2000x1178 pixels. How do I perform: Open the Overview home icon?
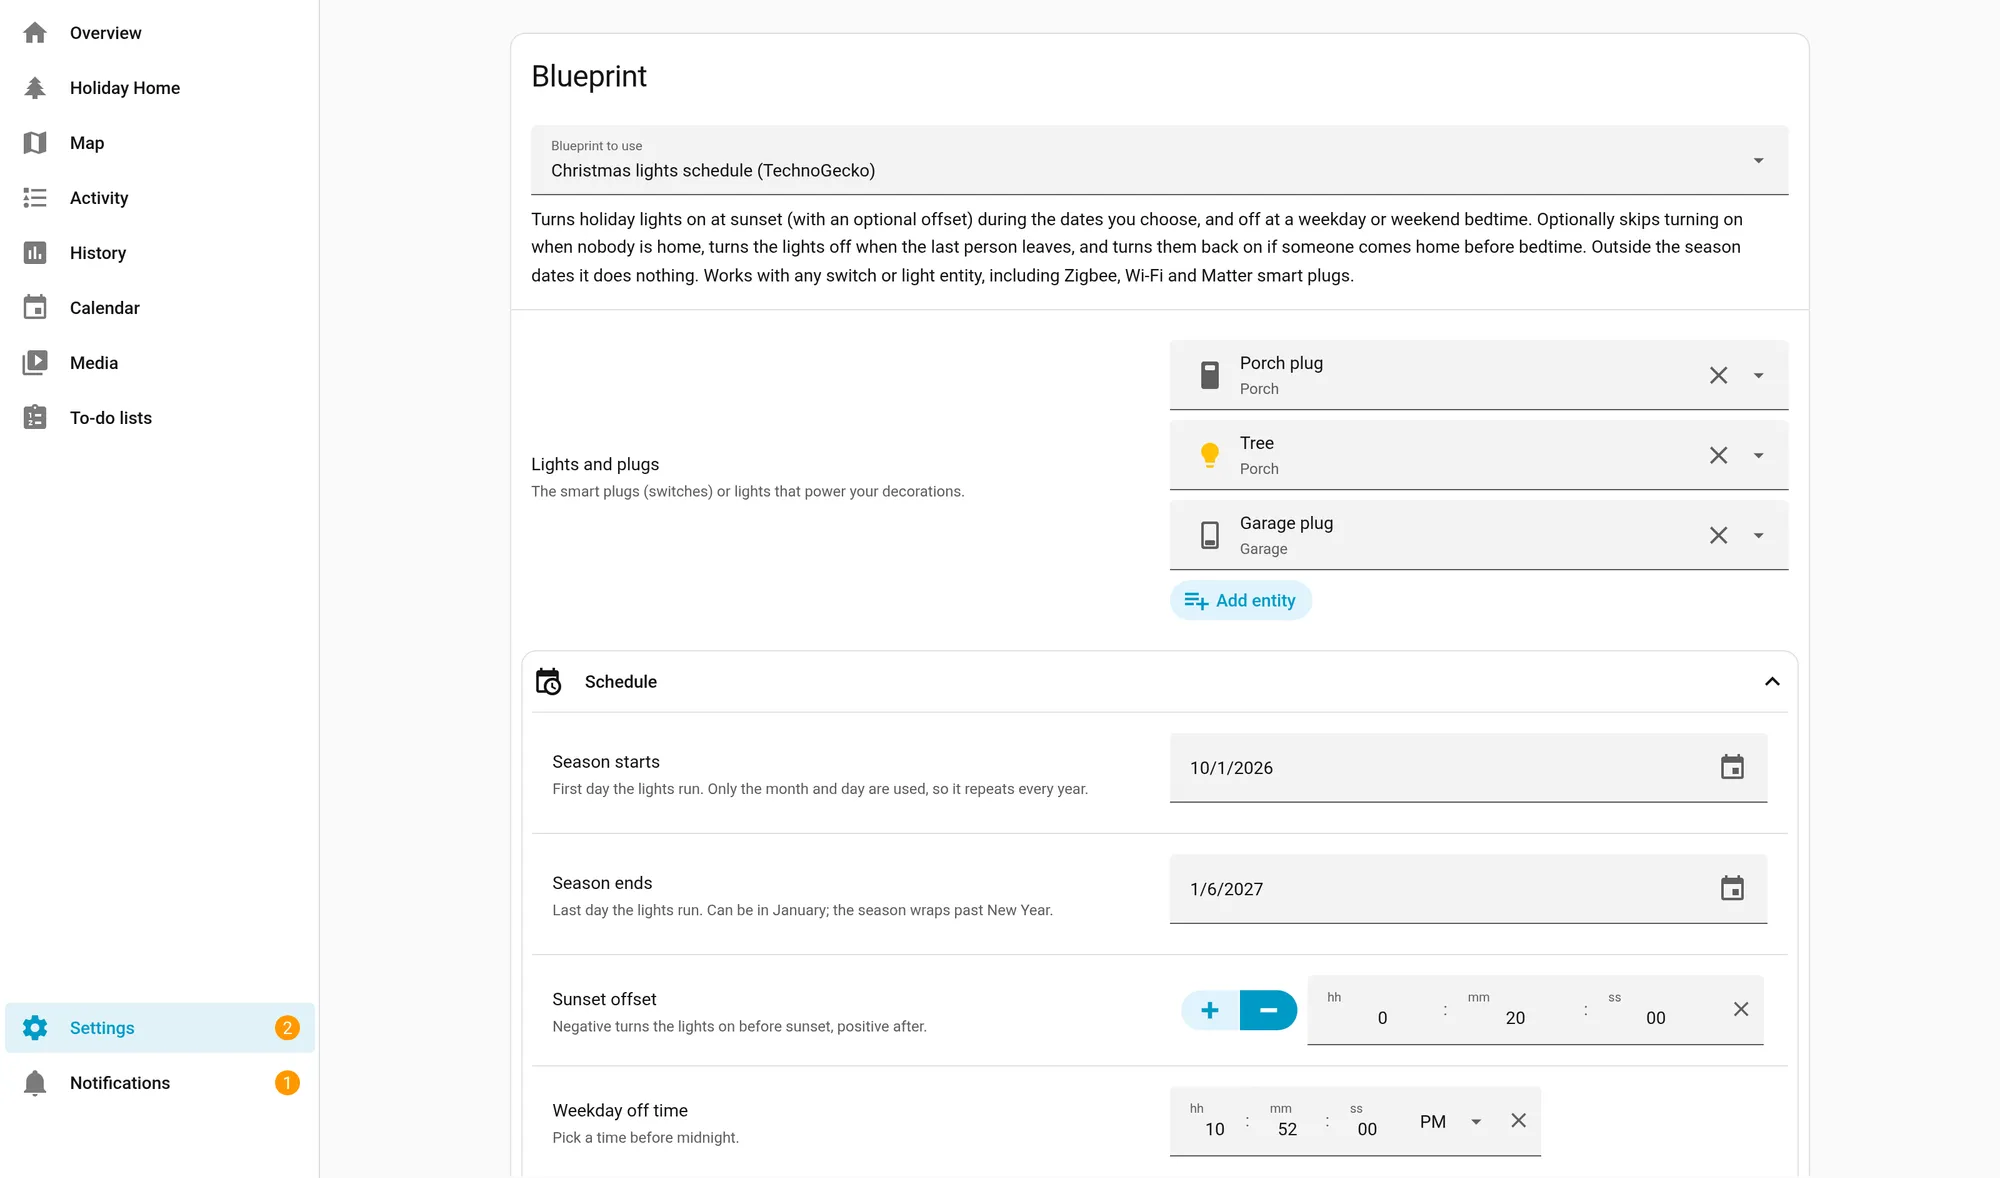pyautogui.click(x=35, y=33)
